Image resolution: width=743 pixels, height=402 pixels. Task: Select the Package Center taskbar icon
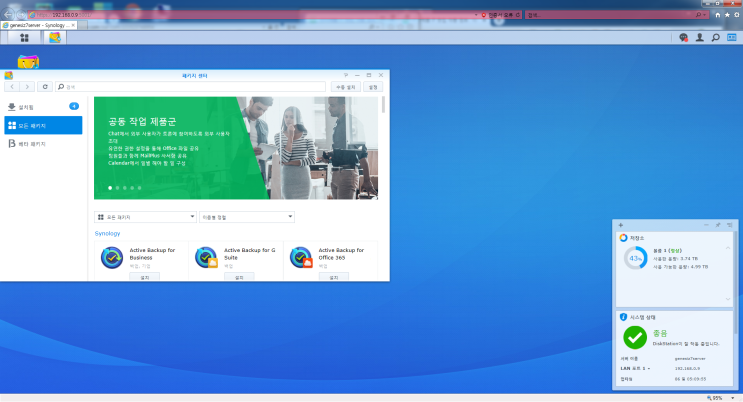click(x=55, y=37)
